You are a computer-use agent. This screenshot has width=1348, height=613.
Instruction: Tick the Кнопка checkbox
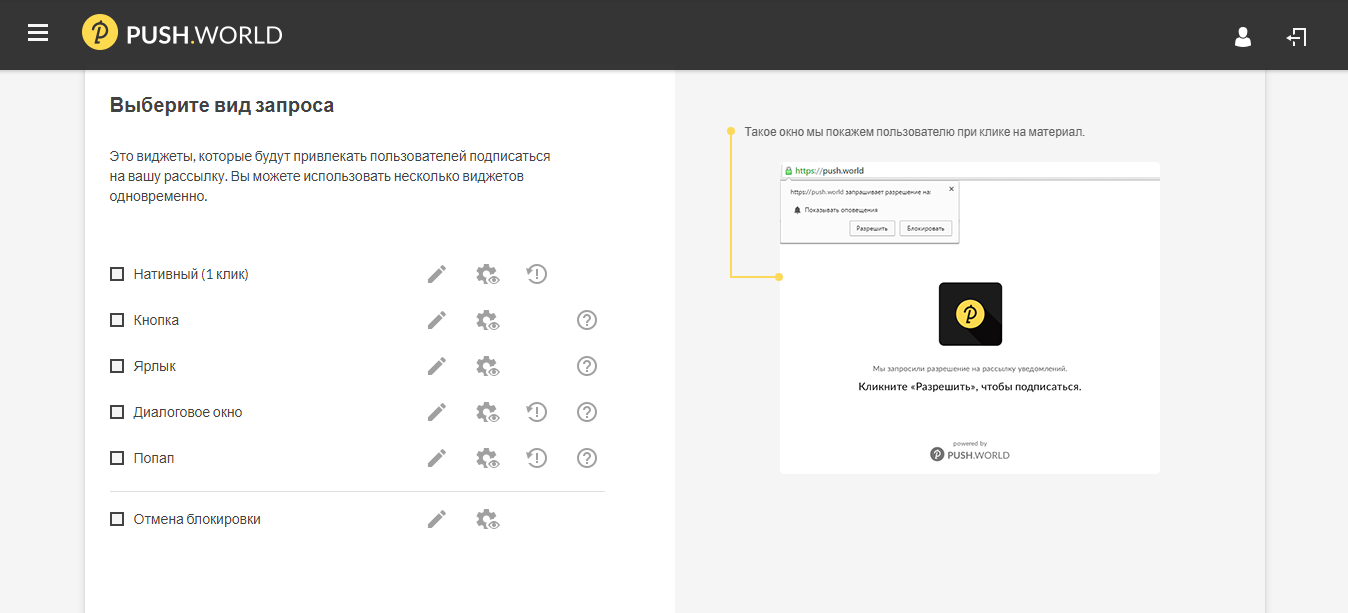[117, 320]
